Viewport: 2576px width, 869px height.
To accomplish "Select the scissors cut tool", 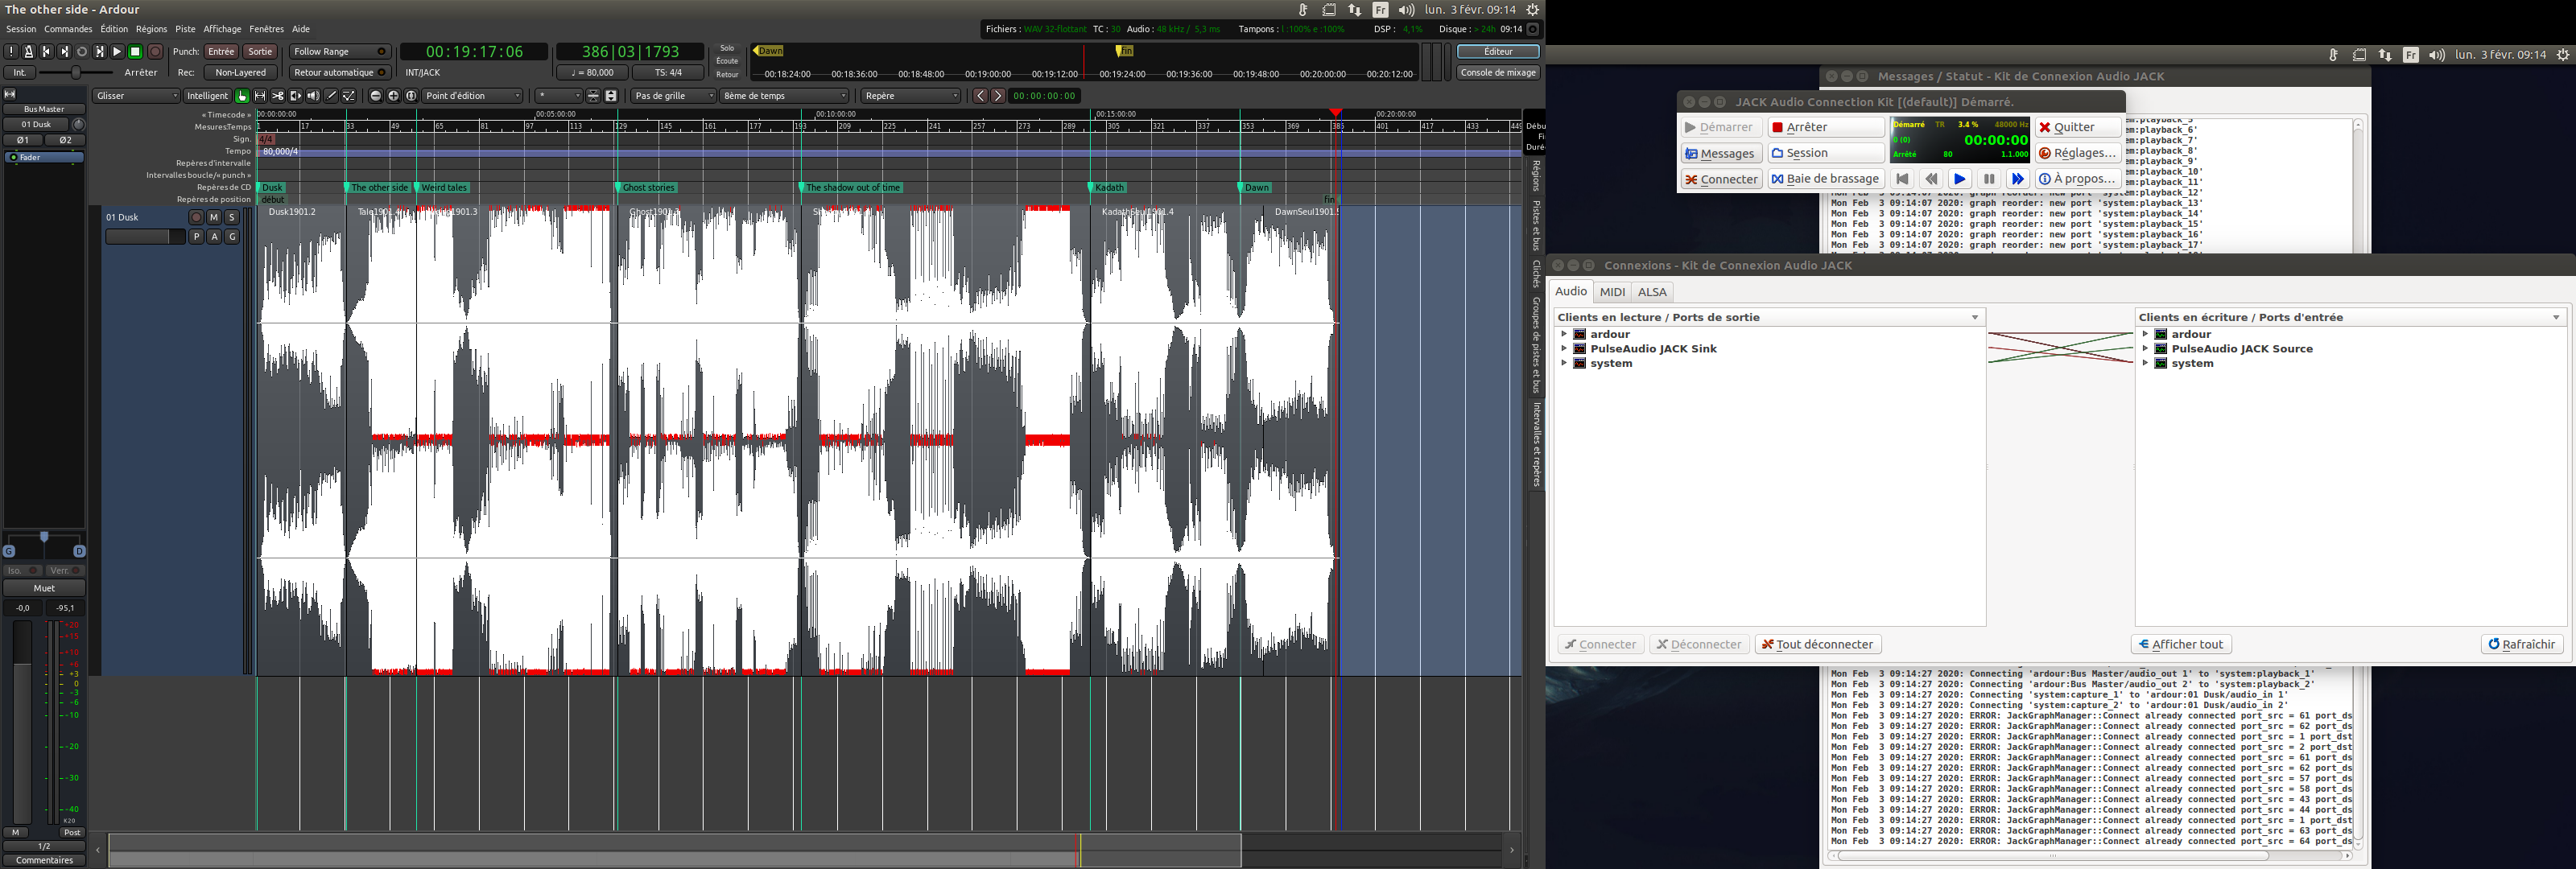I will point(278,96).
